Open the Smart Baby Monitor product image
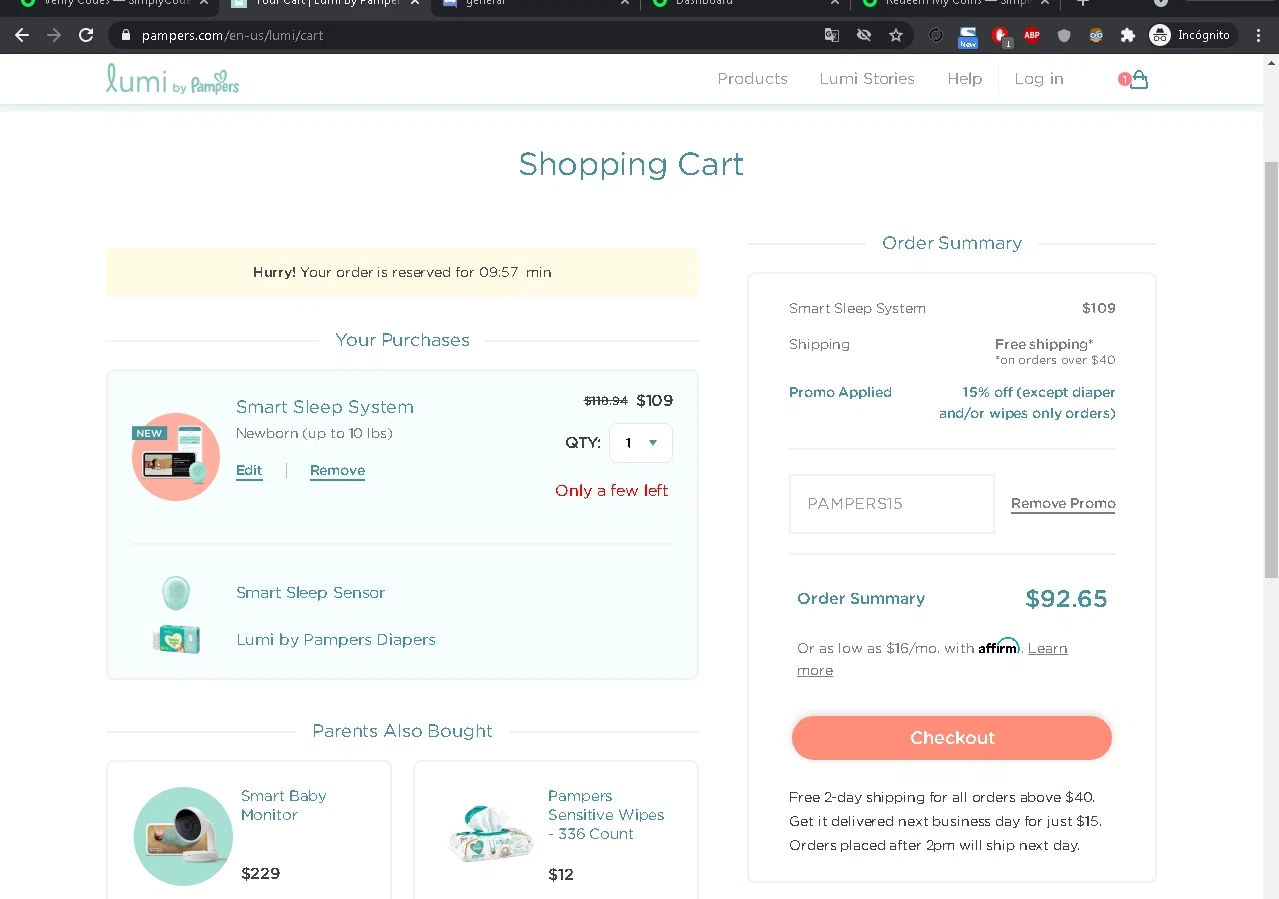The height and width of the screenshot is (899, 1279). 183,836
